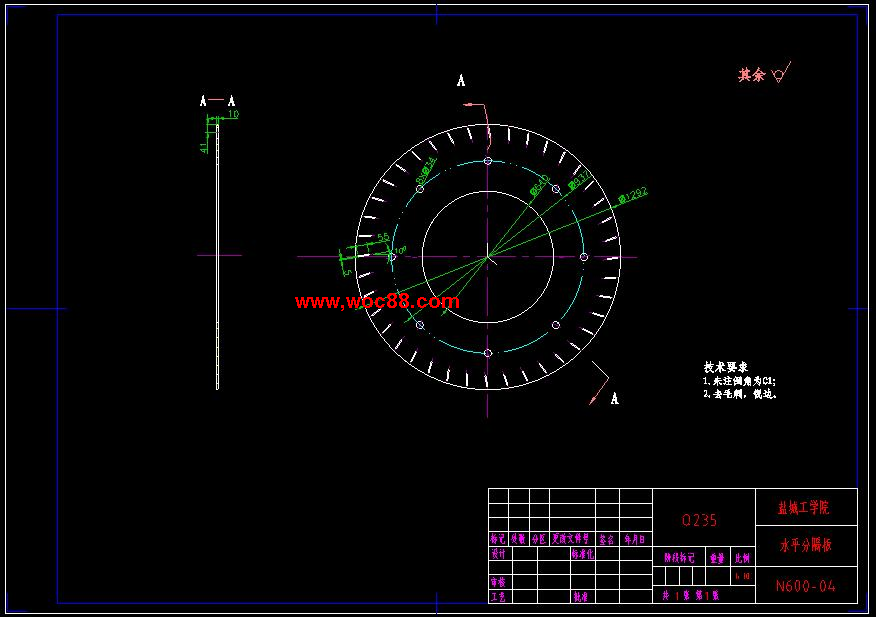Click the 10 thickness dimension in section view
The image size is (876, 617).
click(x=234, y=114)
